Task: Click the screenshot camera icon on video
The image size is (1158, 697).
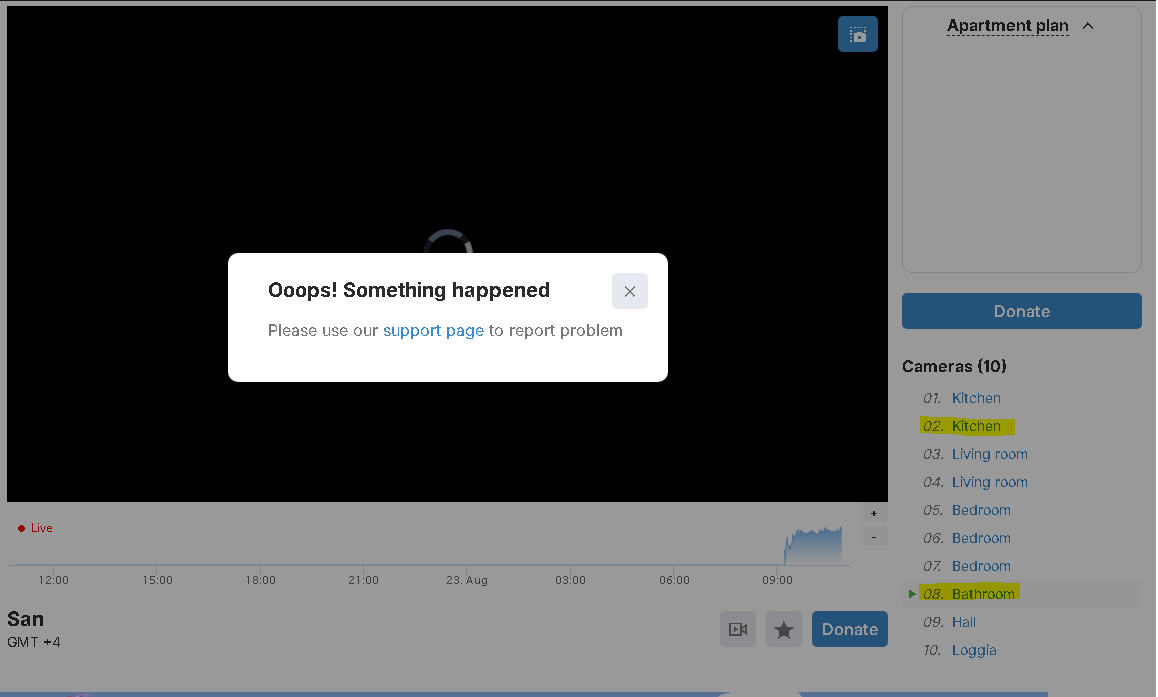Action: (857, 35)
